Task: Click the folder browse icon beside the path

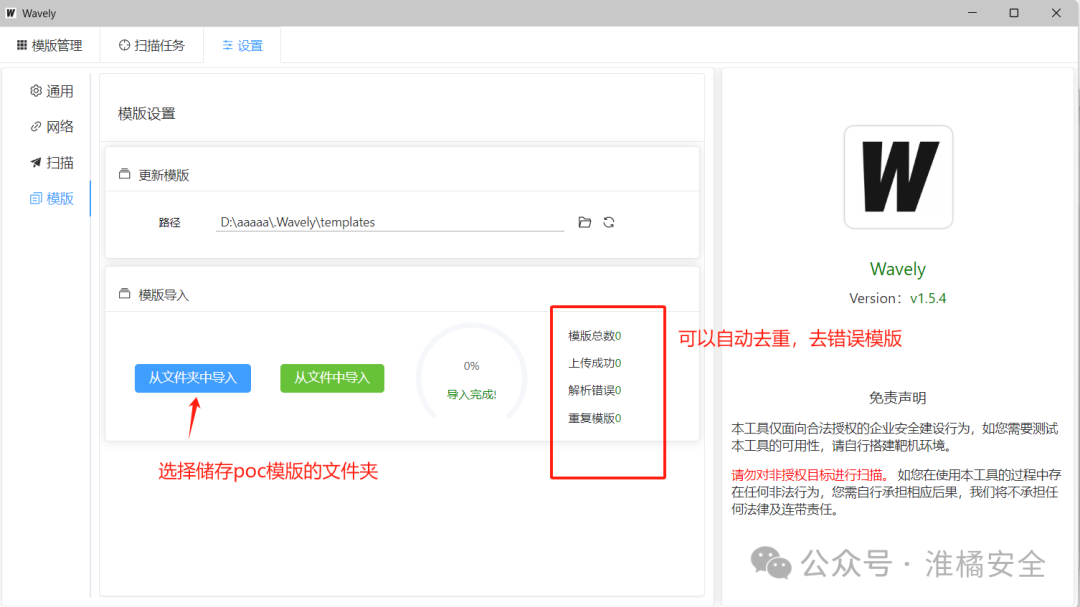Action: (585, 223)
